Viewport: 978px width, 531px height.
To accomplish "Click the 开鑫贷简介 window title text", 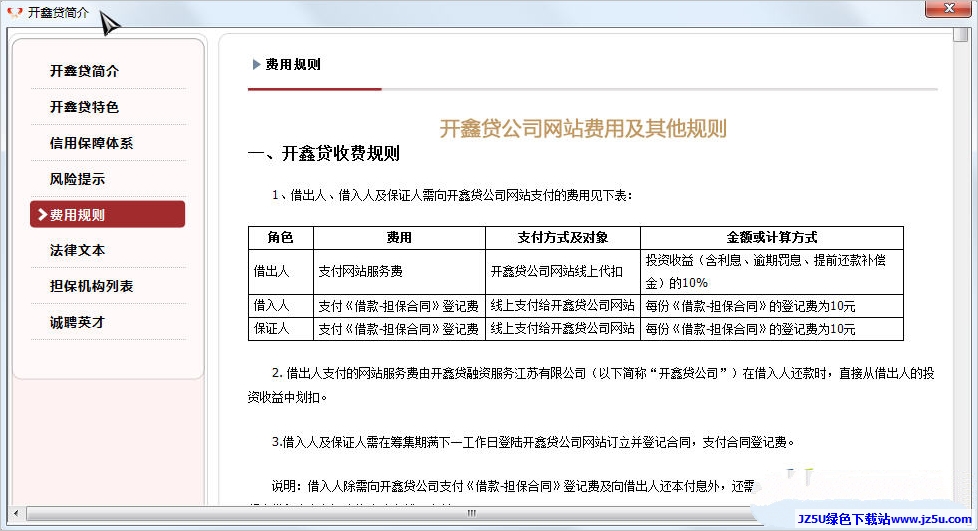I will (x=59, y=12).
